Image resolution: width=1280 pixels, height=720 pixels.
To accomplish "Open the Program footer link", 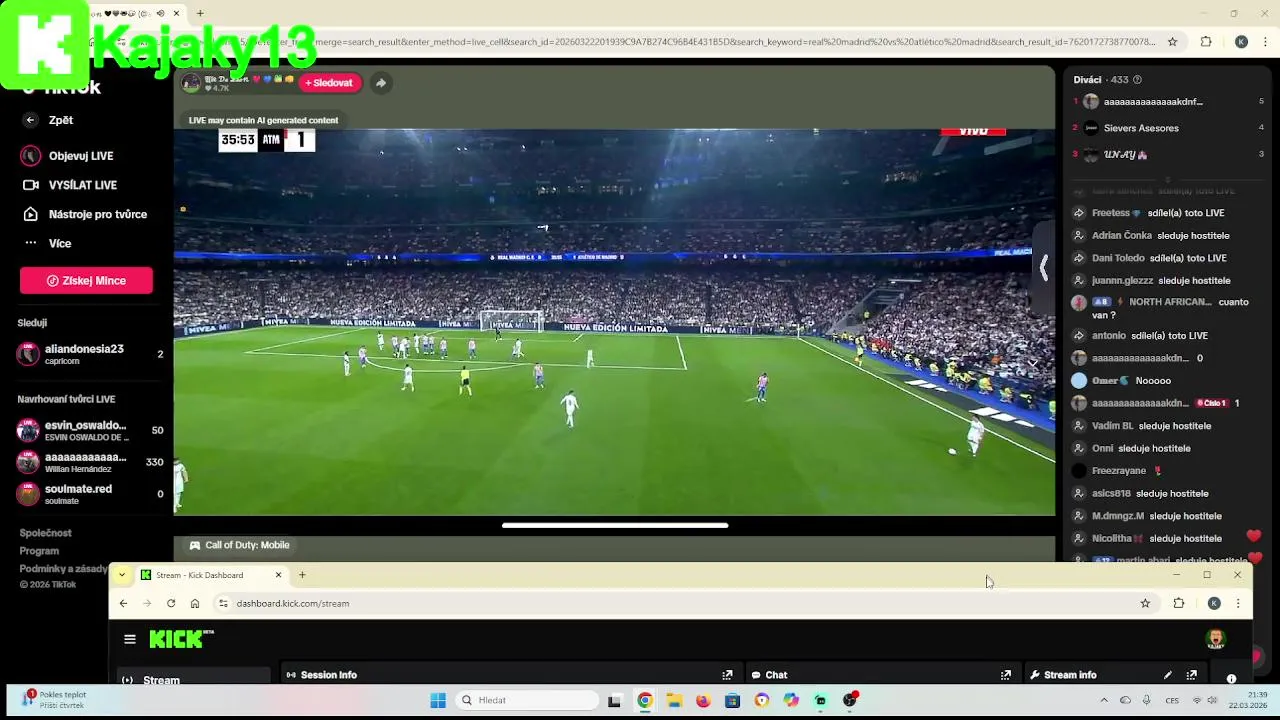I will (39, 551).
